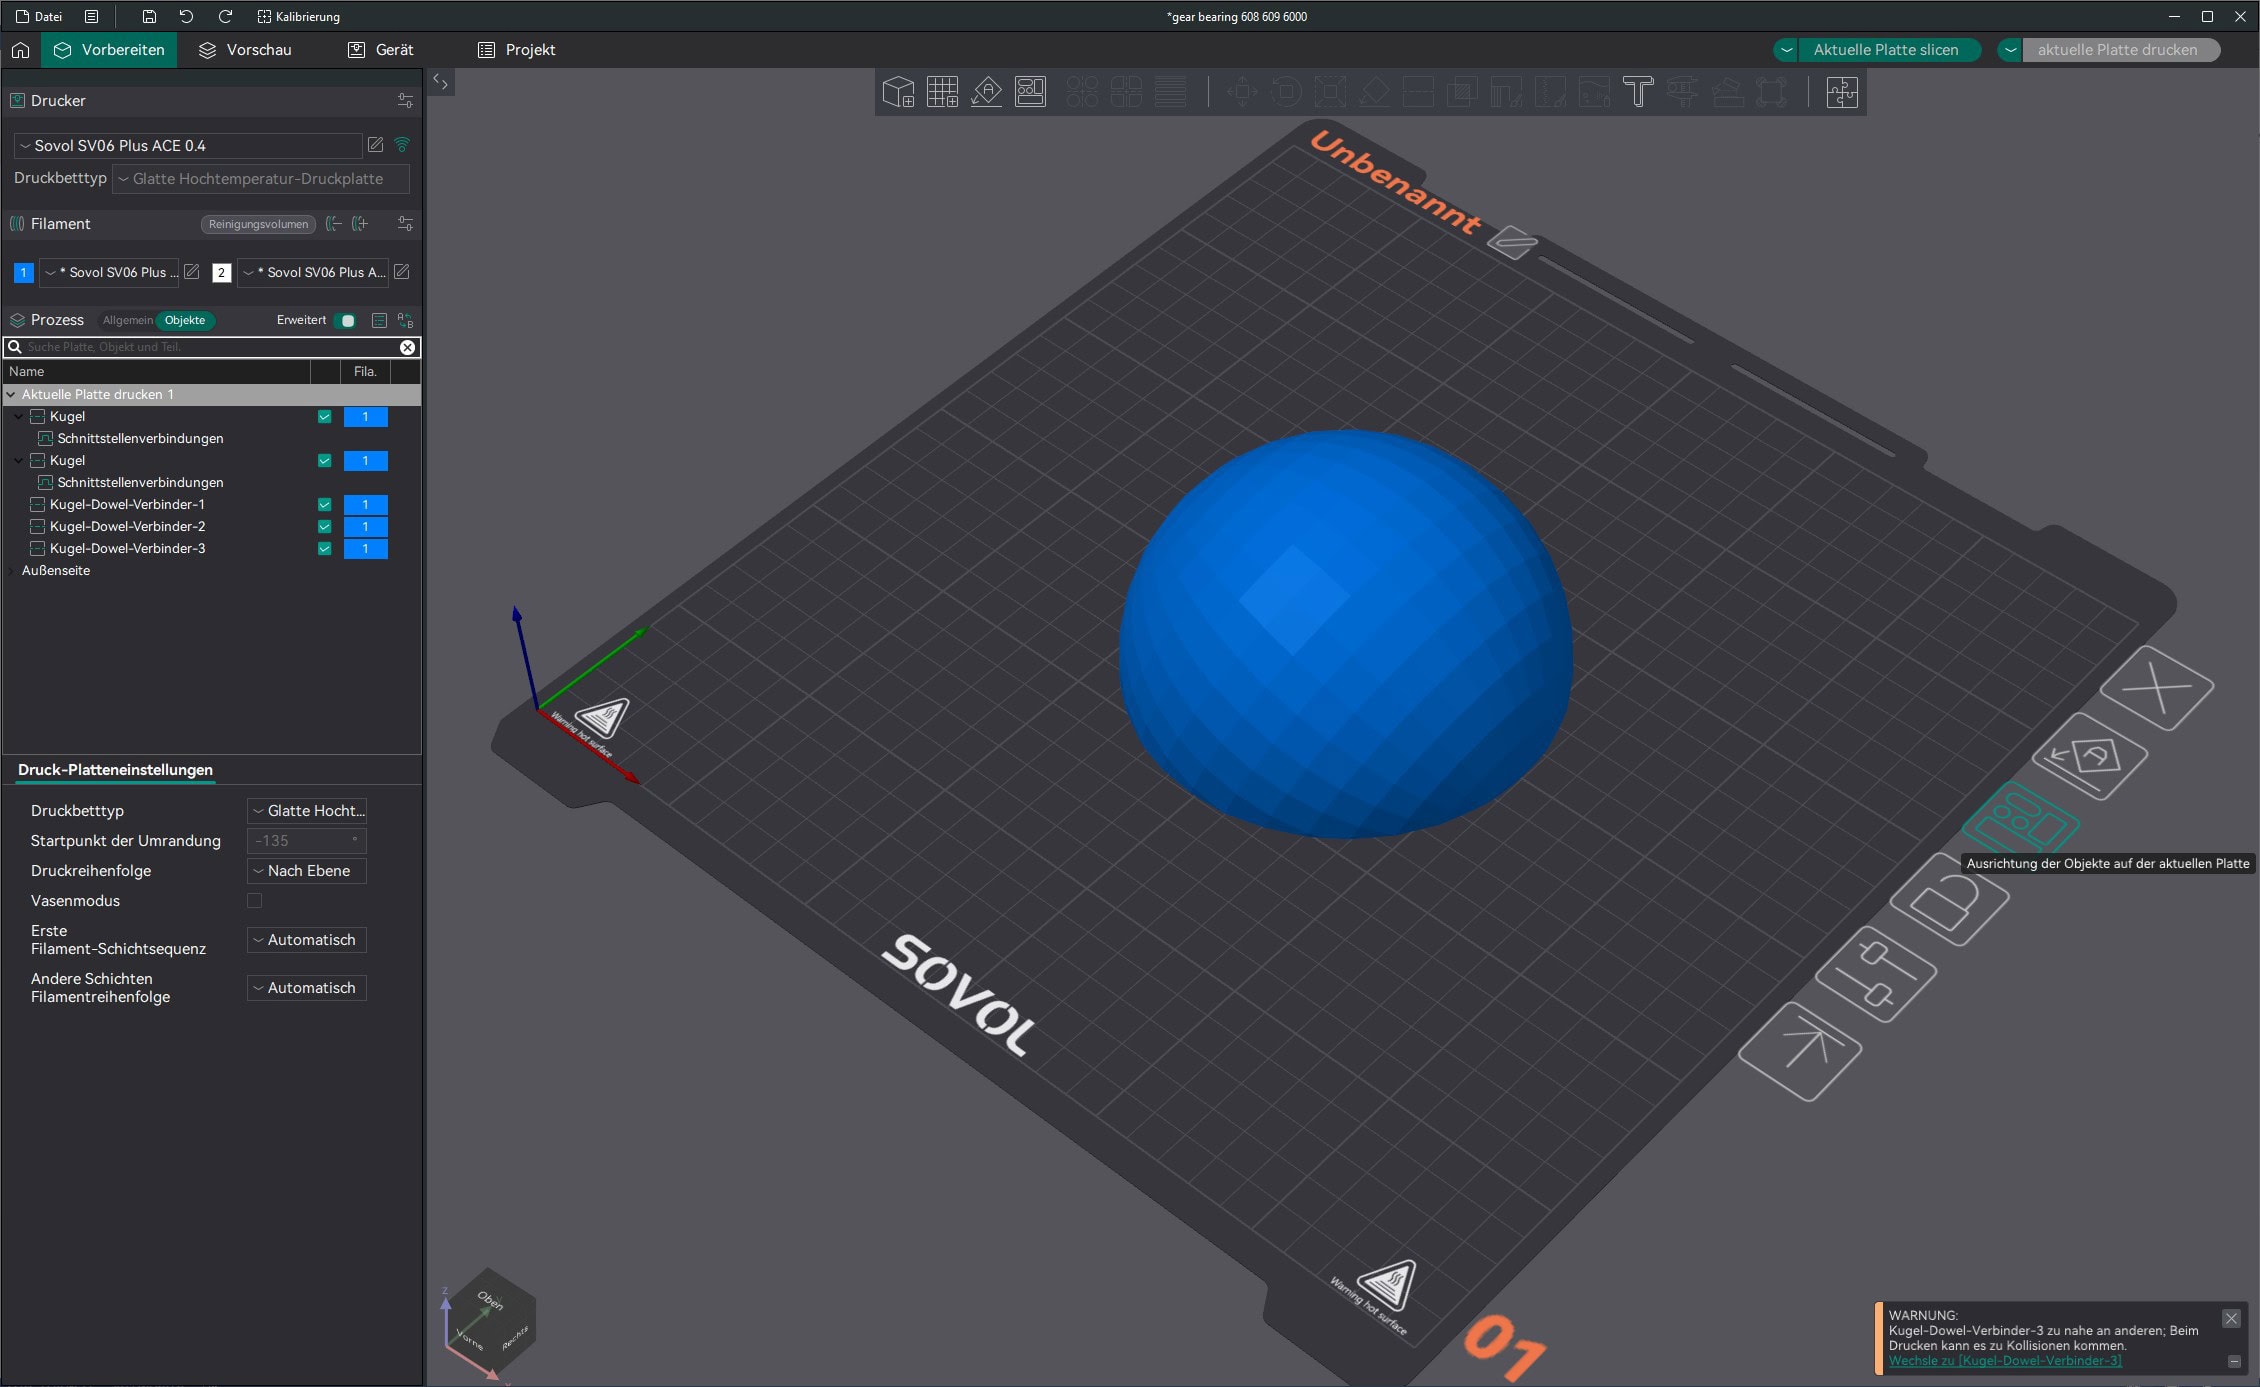2260x1387 pixels.
Task: Click the Wechsle zu Kugel-Dowel-Verbinder-3 link
Action: pyautogui.click(x=2004, y=1361)
